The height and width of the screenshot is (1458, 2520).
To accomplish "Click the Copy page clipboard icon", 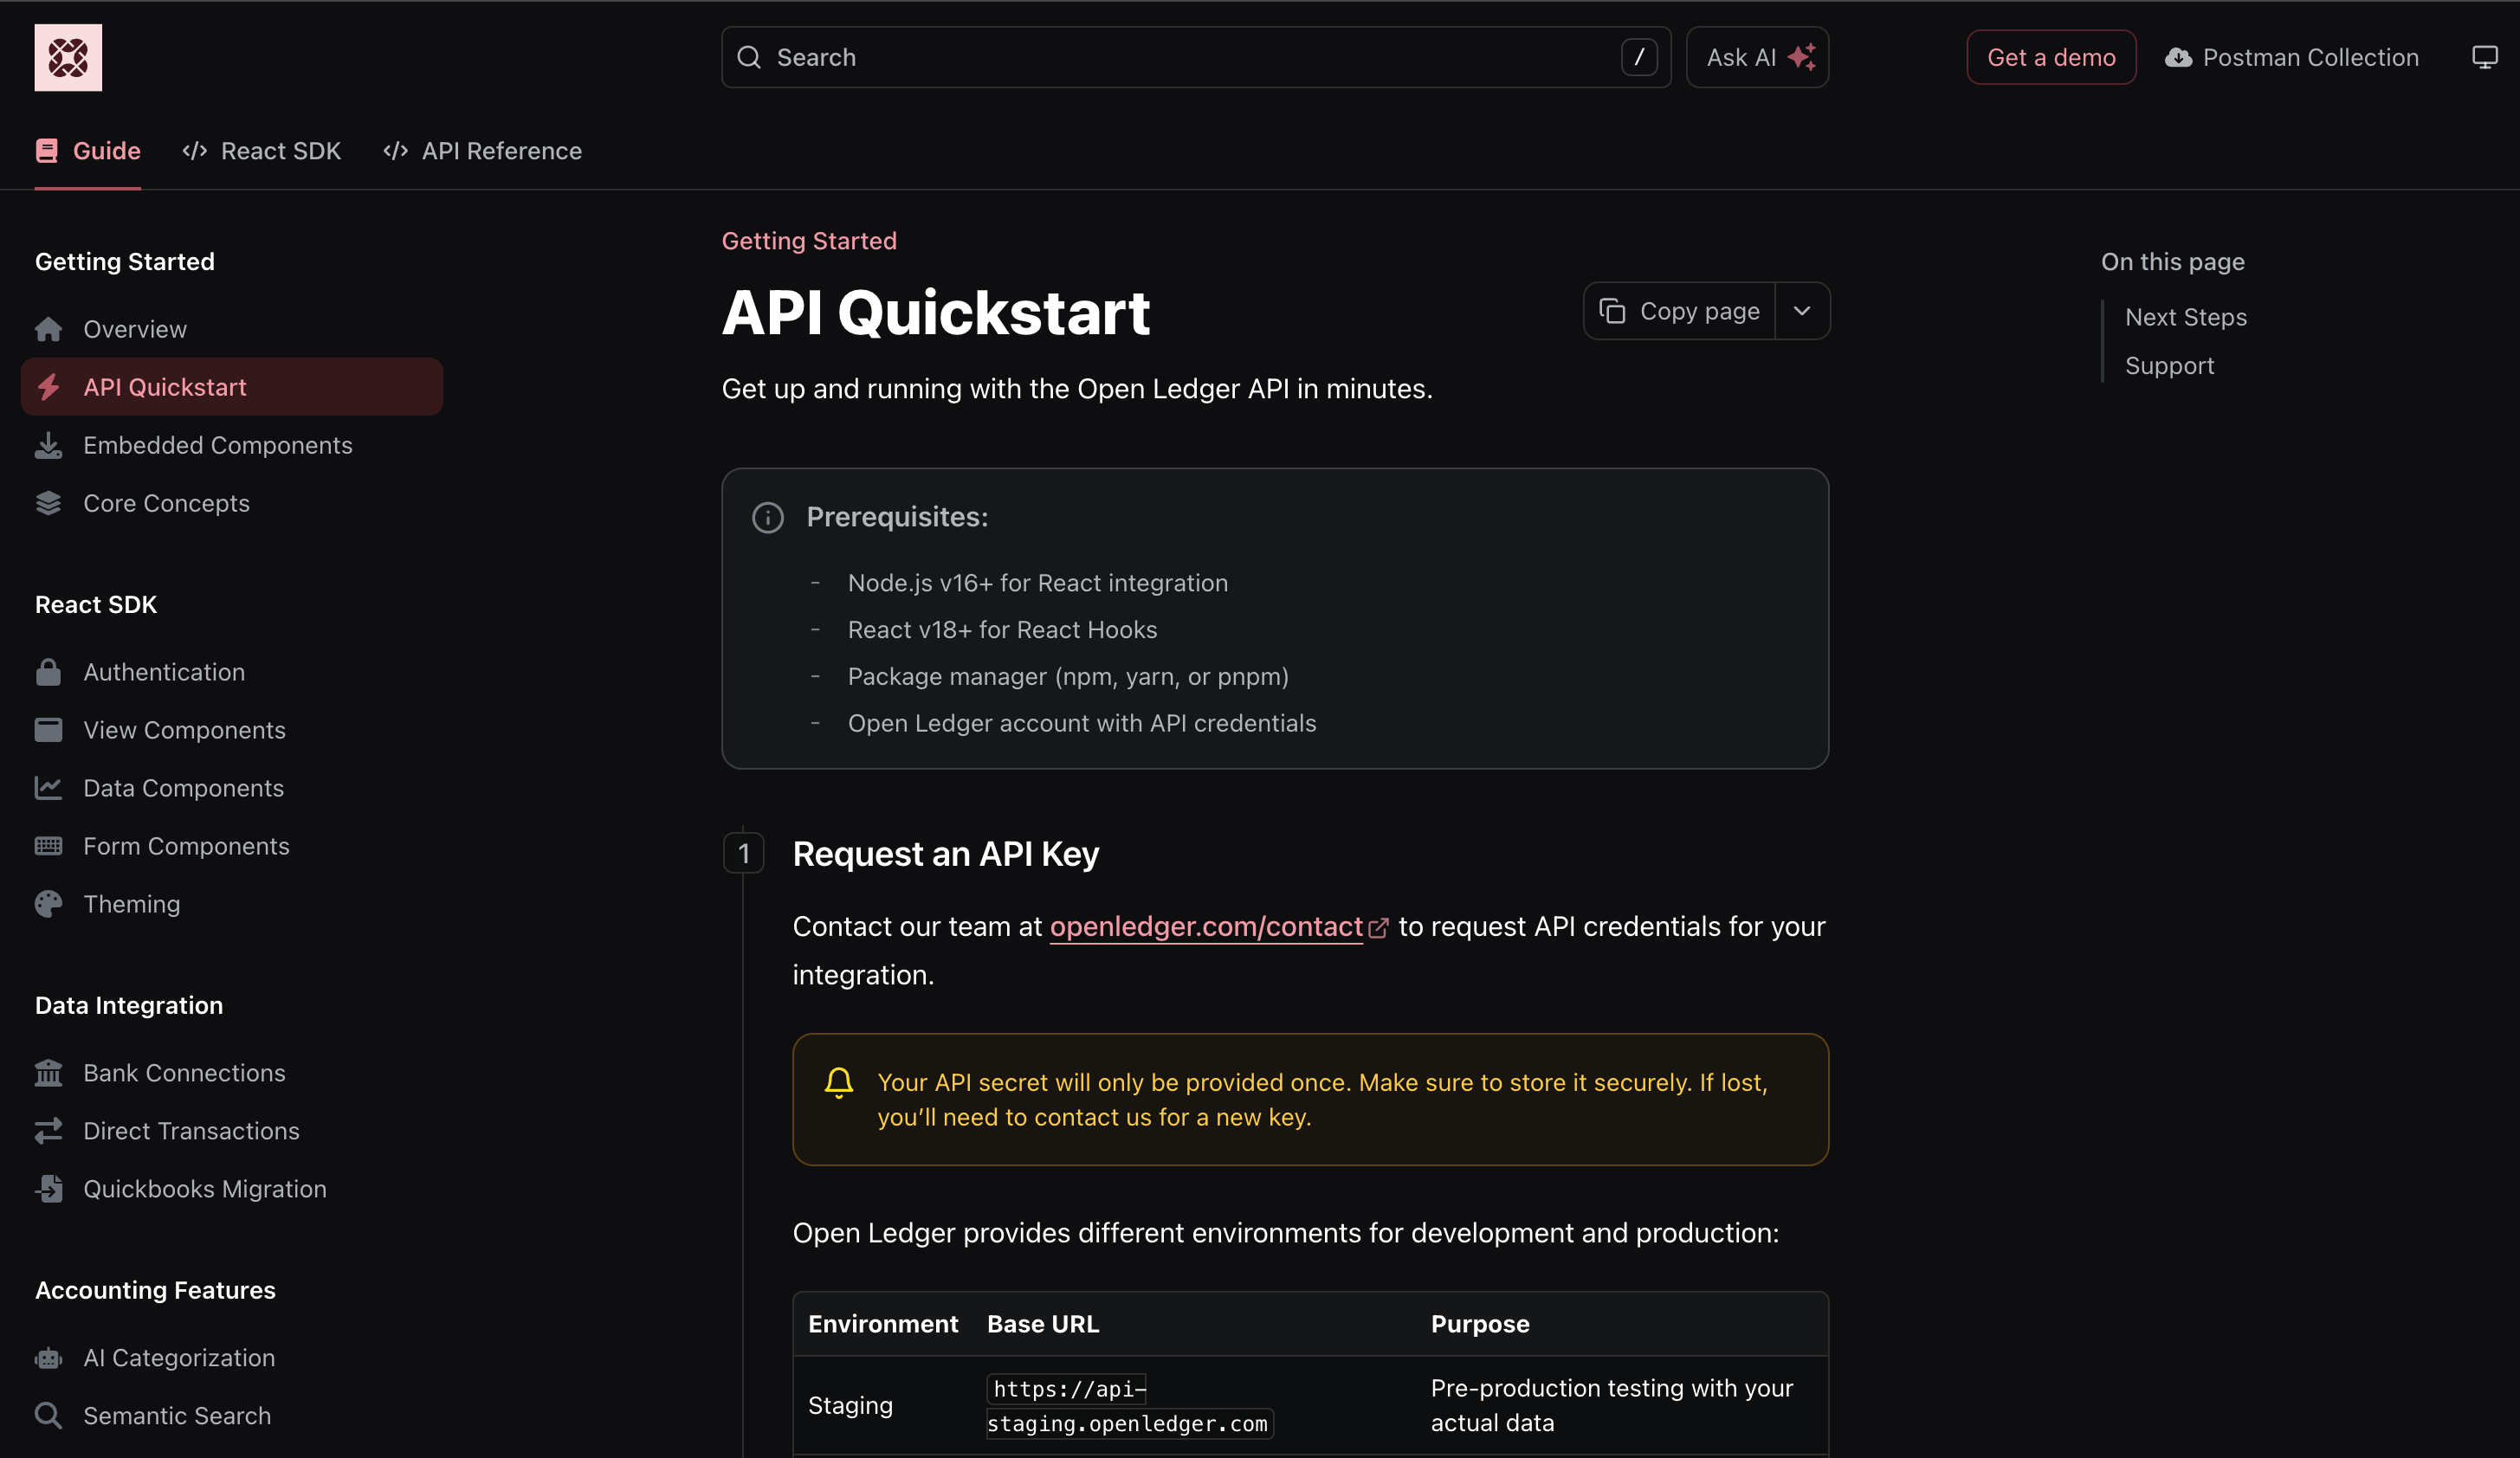I will coord(1612,311).
